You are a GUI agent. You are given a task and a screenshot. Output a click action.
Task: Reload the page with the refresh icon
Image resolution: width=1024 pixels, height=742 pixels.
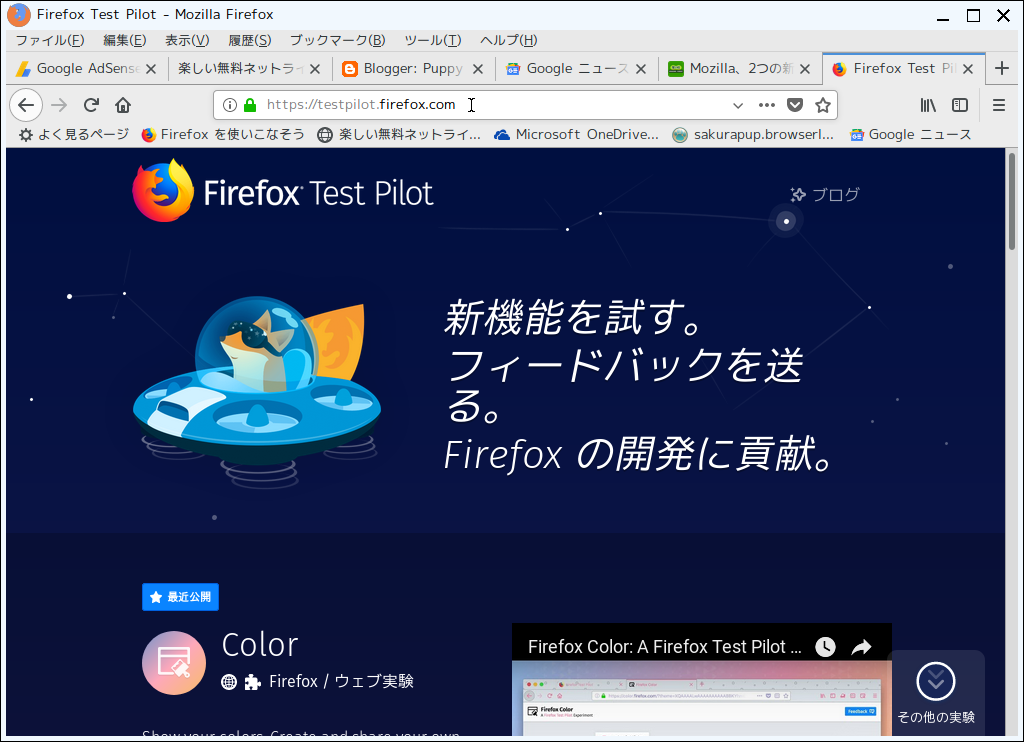pos(90,104)
